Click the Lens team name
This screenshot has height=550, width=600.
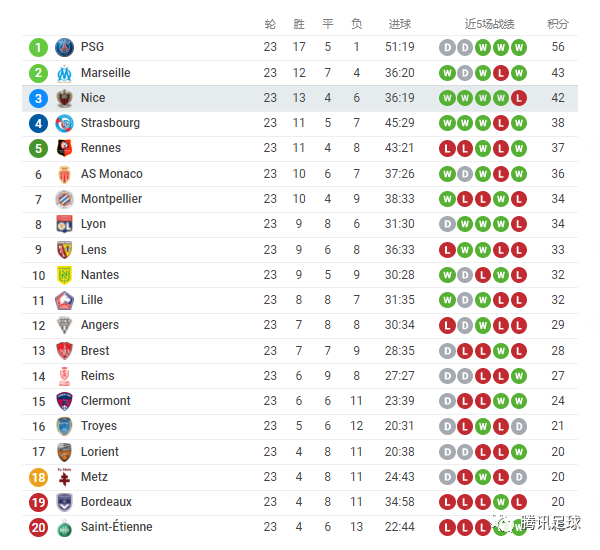[x=93, y=250]
